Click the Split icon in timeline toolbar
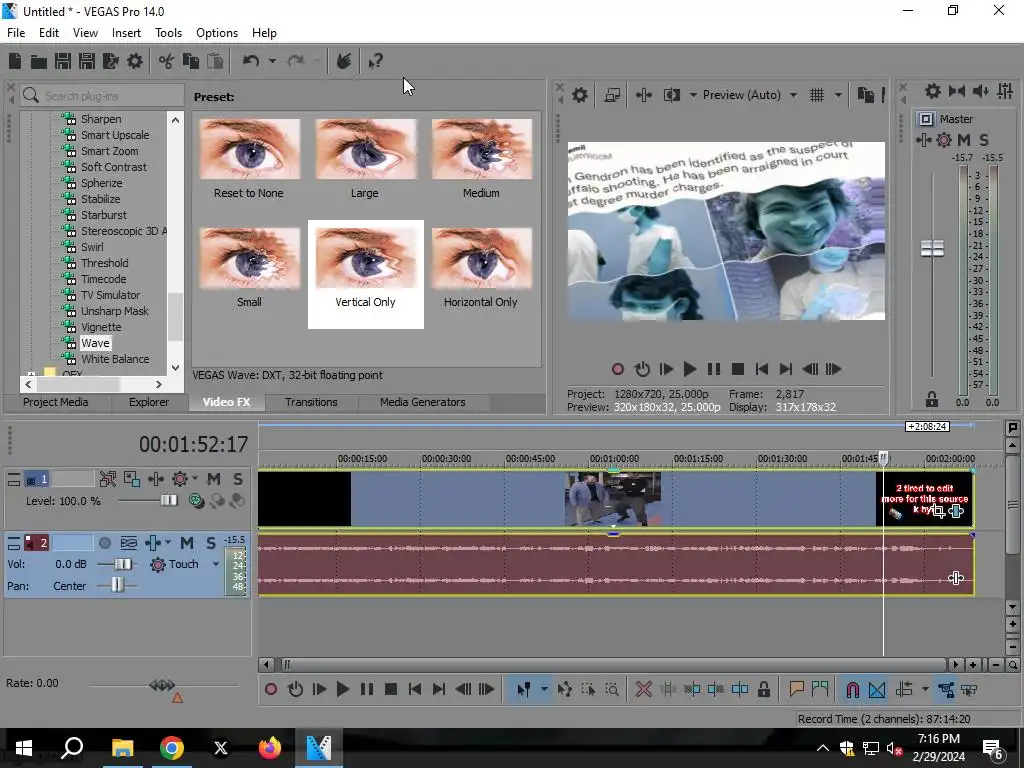This screenshot has height=768, width=1024. pos(740,689)
